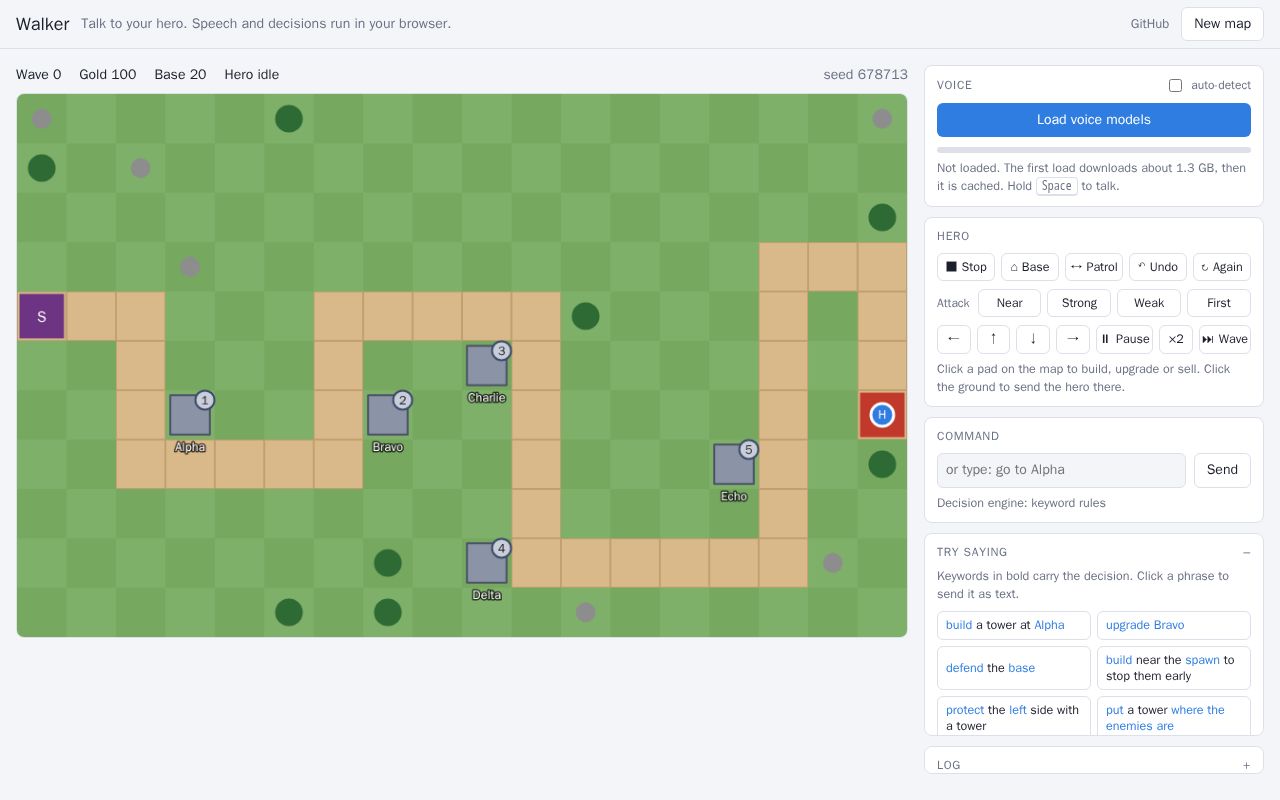Move hero down with arrow button
The height and width of the screenshot is (800, 1280).
[x=1033, y=339]
